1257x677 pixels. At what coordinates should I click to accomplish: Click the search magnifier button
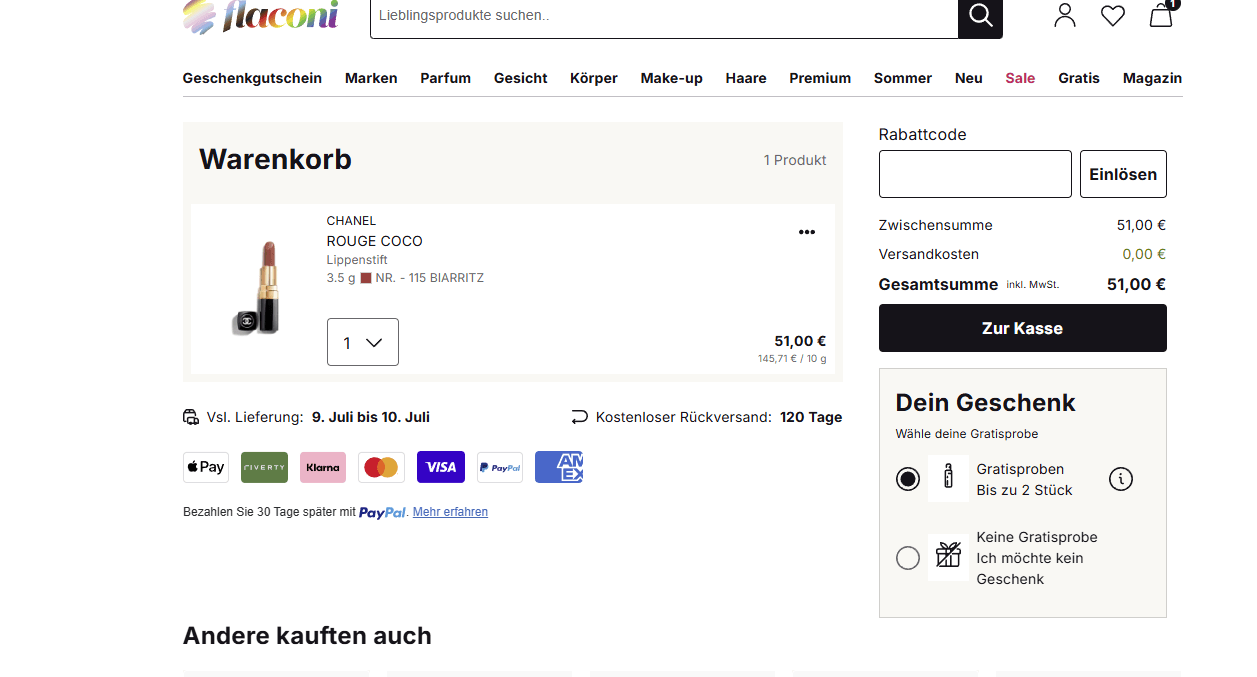(x=980, y=17)
